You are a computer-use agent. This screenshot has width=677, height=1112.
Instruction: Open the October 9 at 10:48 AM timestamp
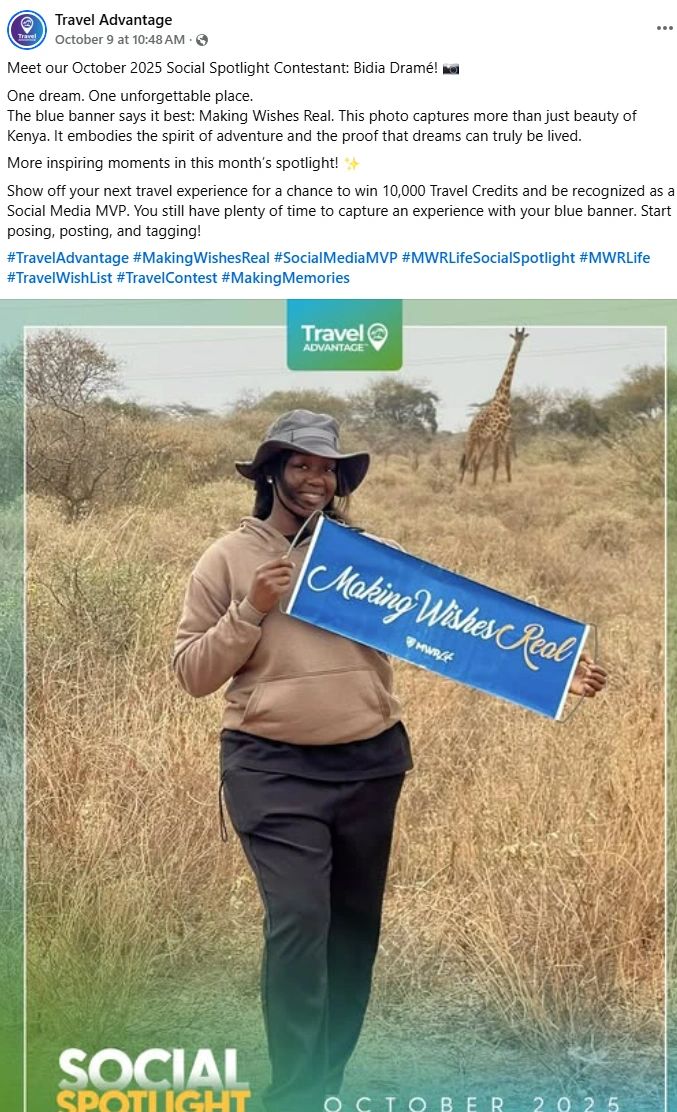tap(120, 40)
